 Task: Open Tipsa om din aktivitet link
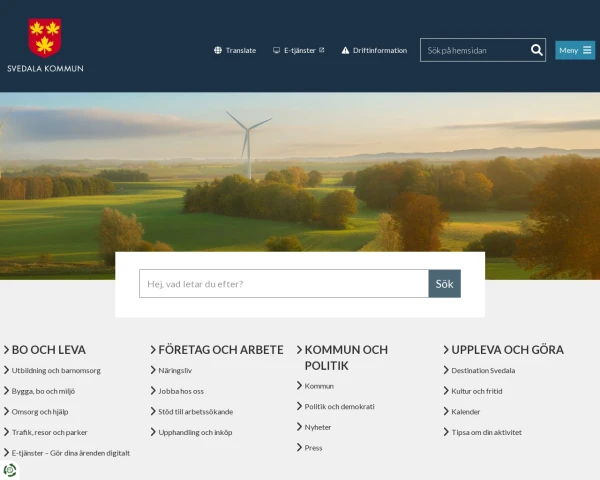pos(486,433)
